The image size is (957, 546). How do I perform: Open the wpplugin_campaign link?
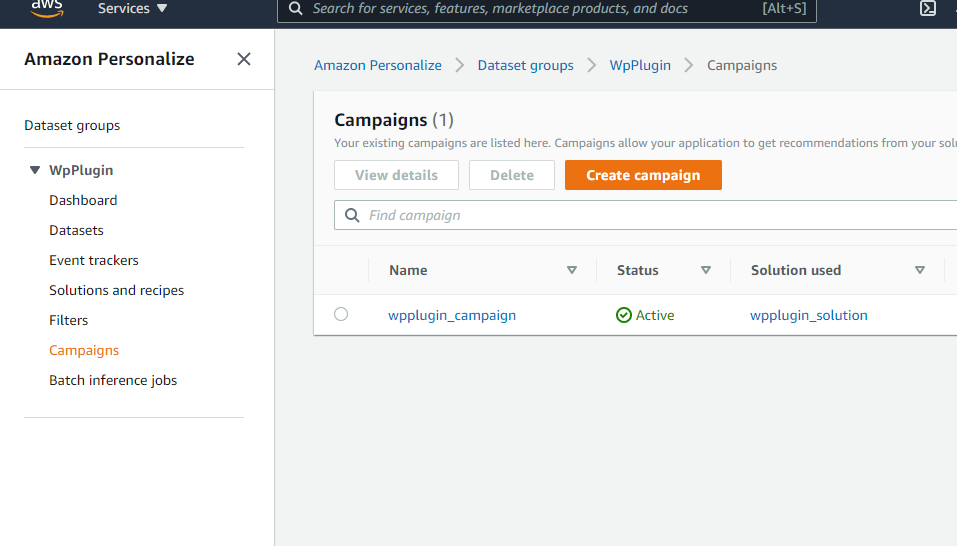coord(452,315)
